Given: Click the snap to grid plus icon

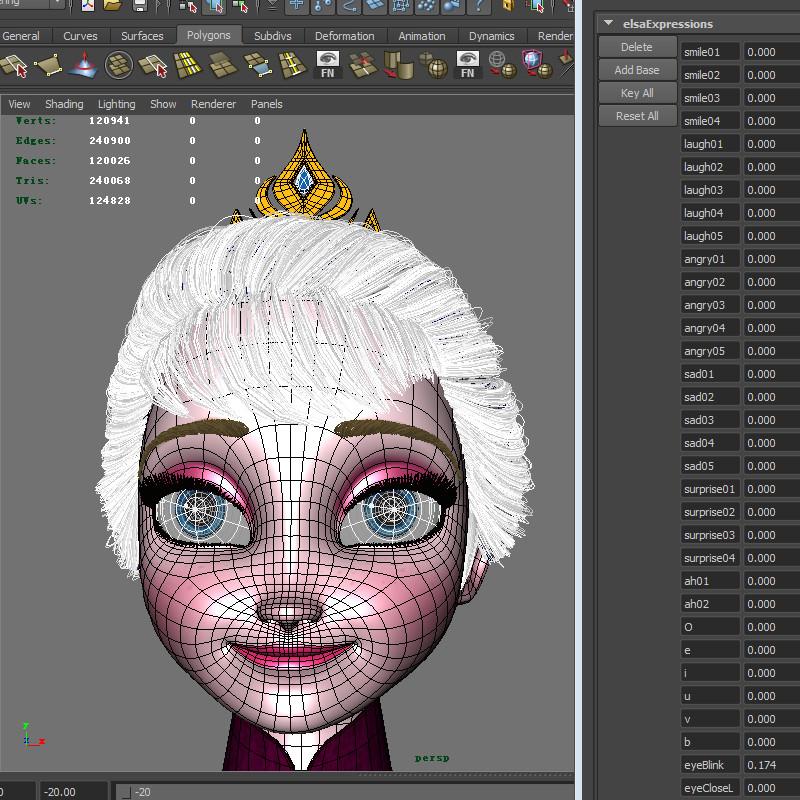Looking at the screenshot, I should tap(297, 6).
